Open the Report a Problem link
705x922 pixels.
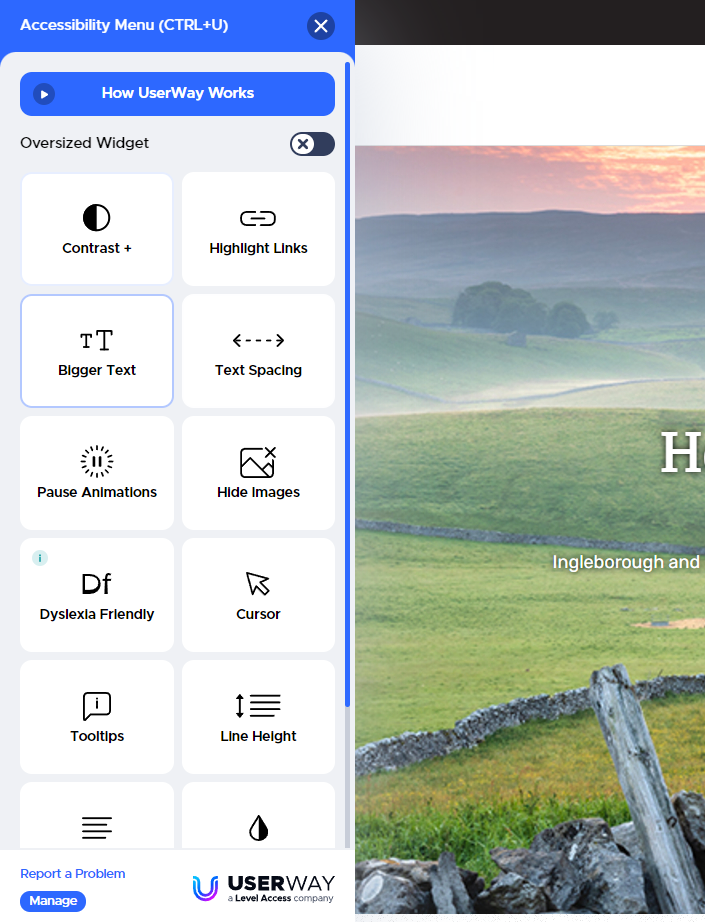coord(73,874)
